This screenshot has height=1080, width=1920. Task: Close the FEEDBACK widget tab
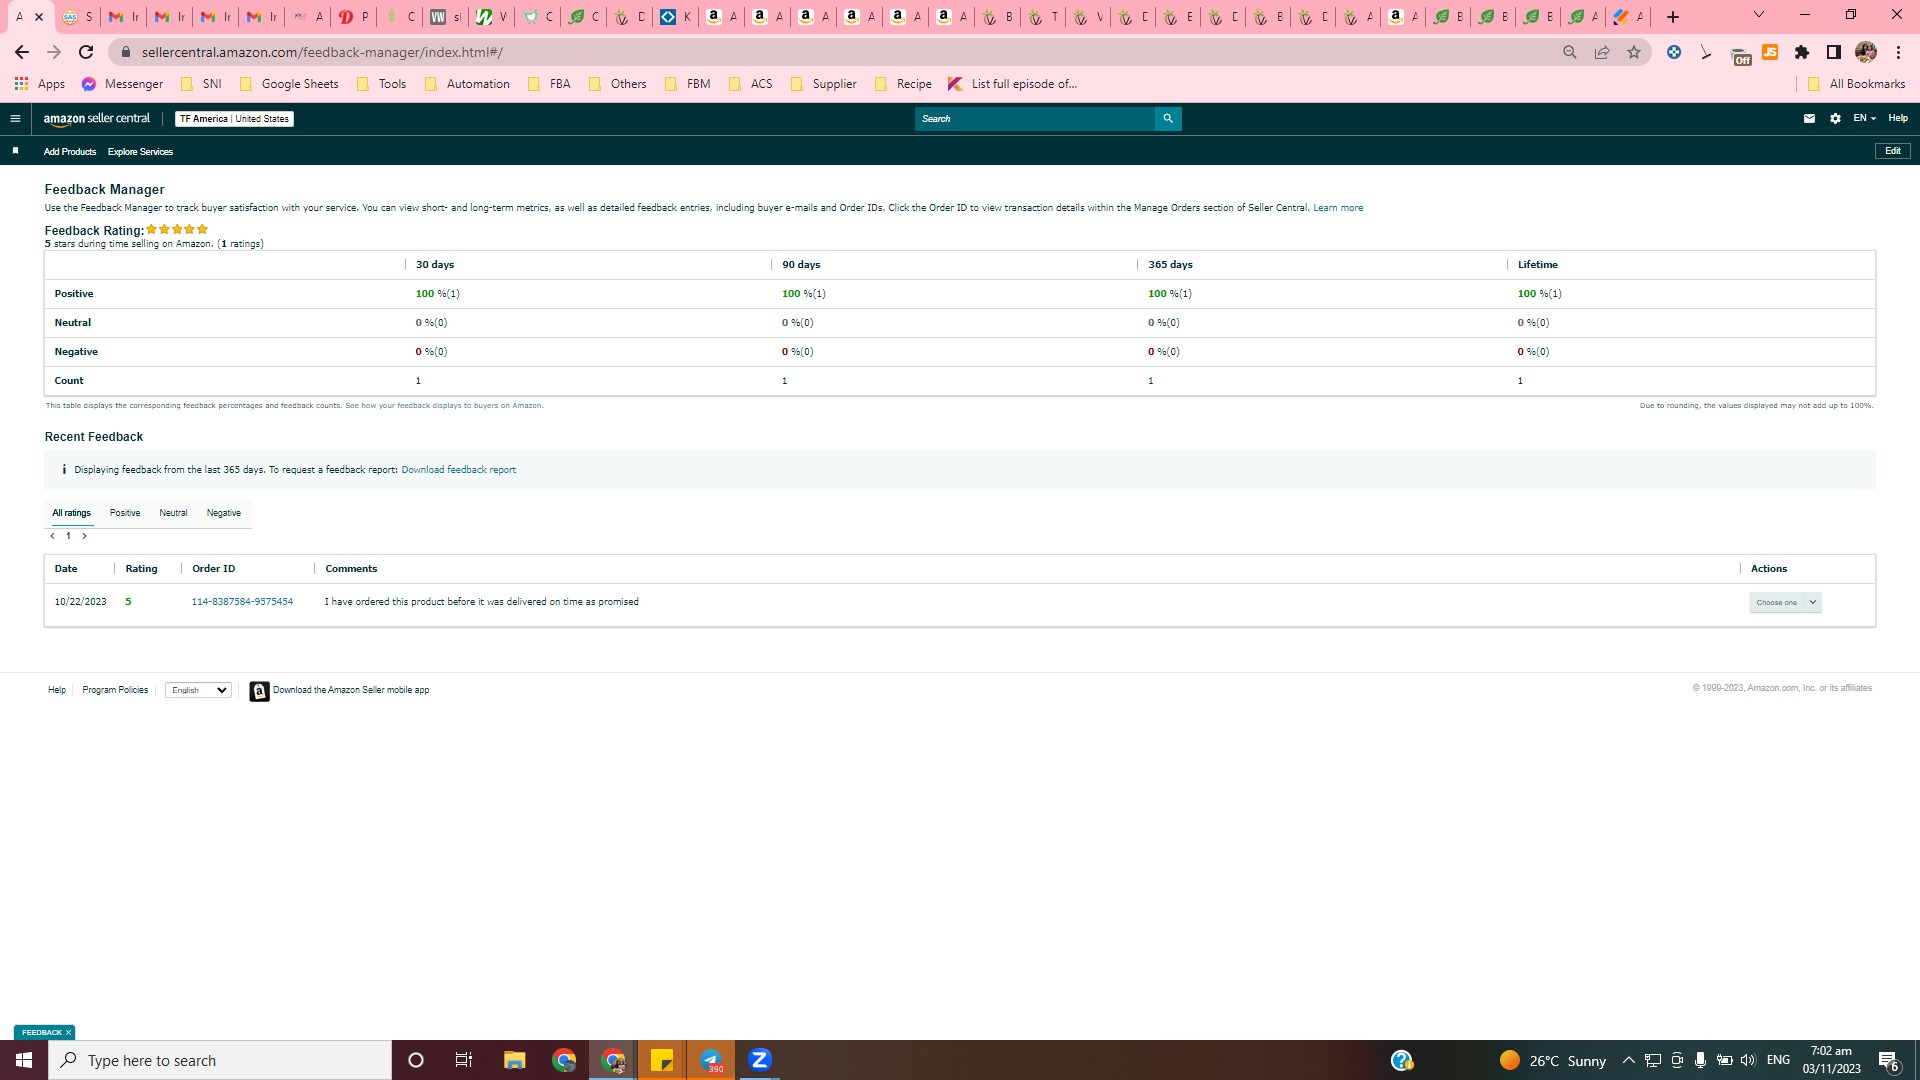pos(68,1033)
